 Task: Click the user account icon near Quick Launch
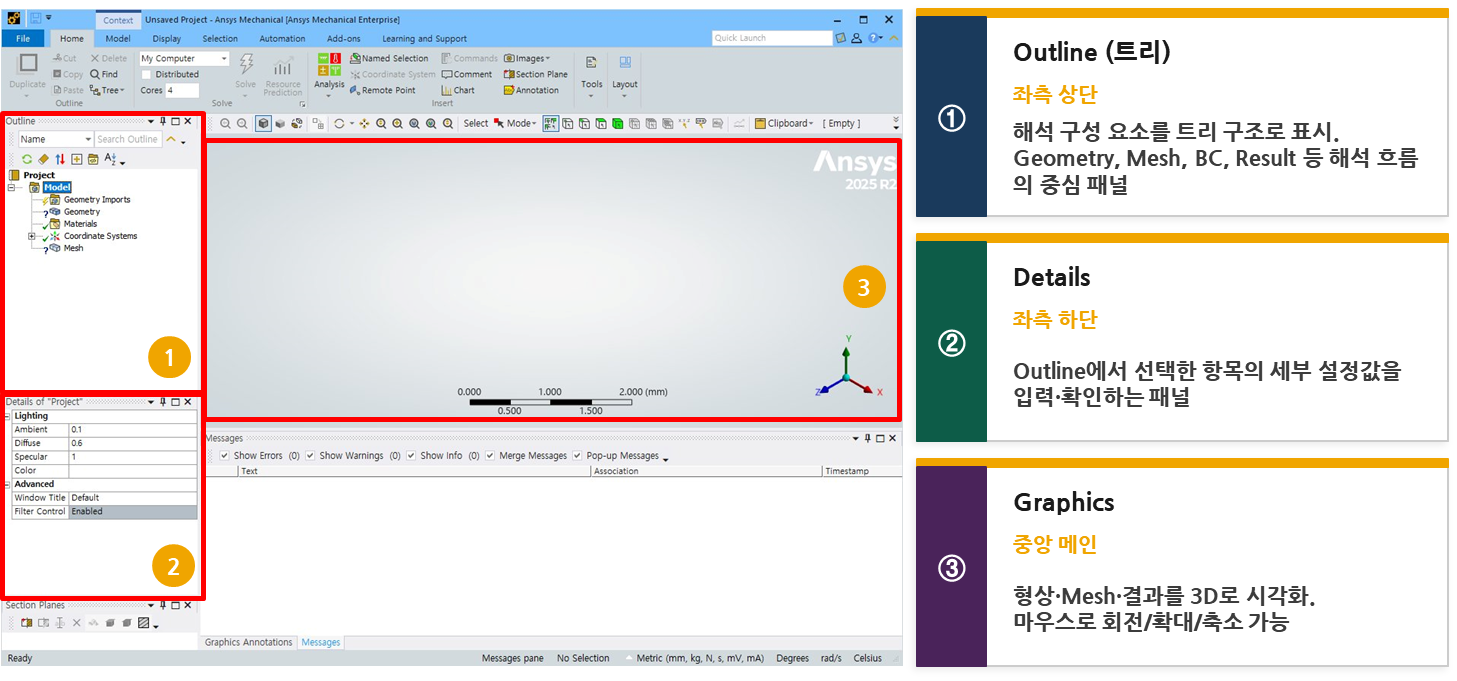(857, 38)
